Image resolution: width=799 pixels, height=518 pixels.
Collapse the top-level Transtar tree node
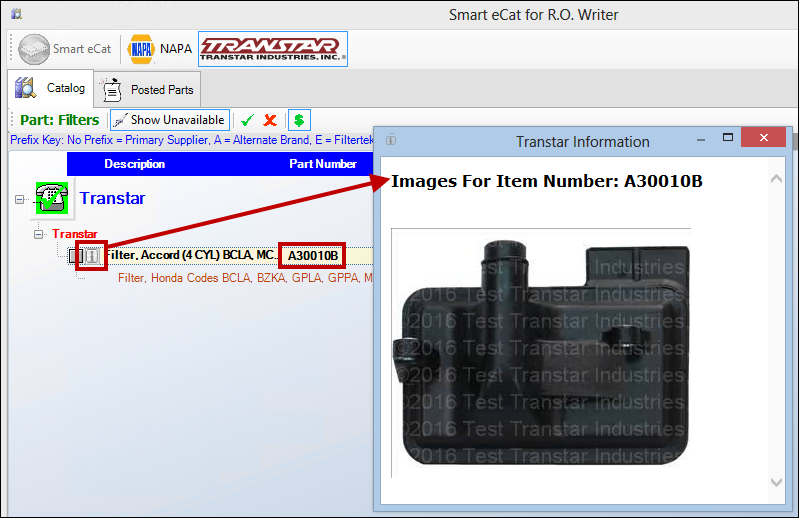coord(20,199)
